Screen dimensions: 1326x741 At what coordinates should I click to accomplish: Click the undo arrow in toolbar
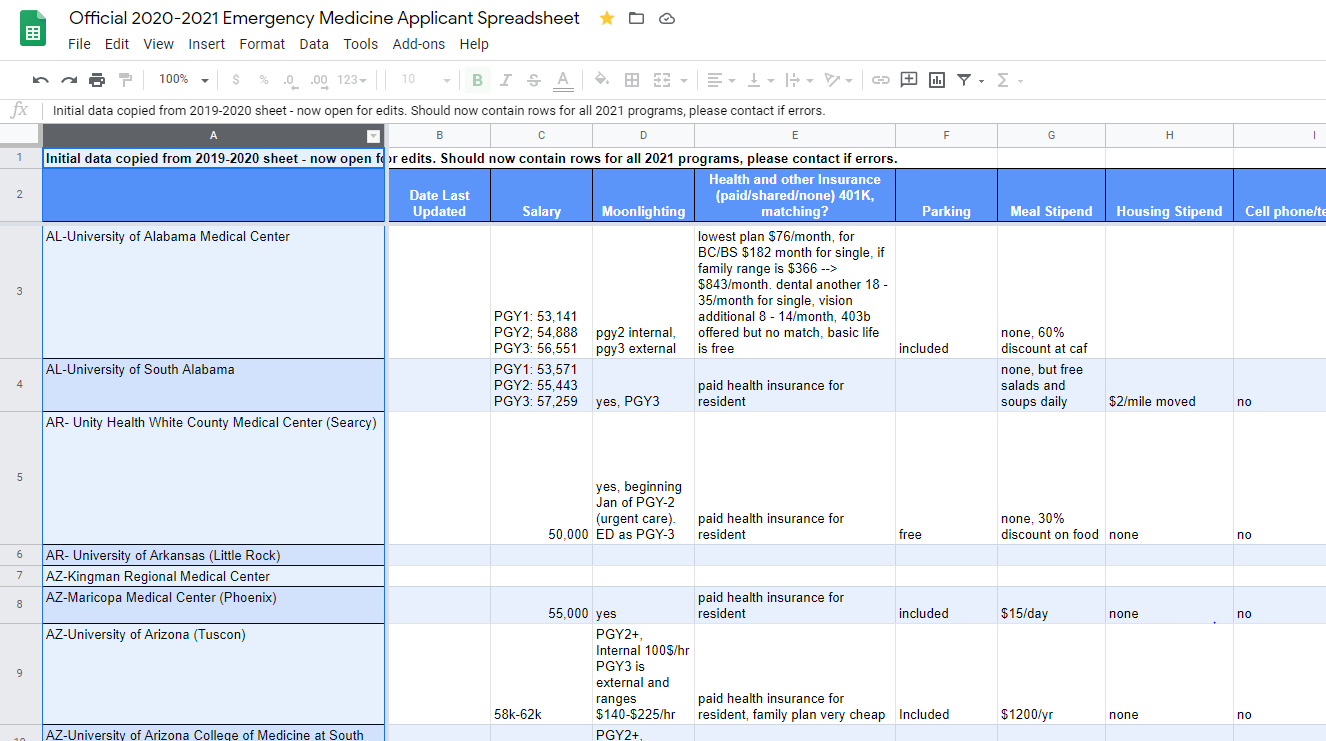(40, 80)
